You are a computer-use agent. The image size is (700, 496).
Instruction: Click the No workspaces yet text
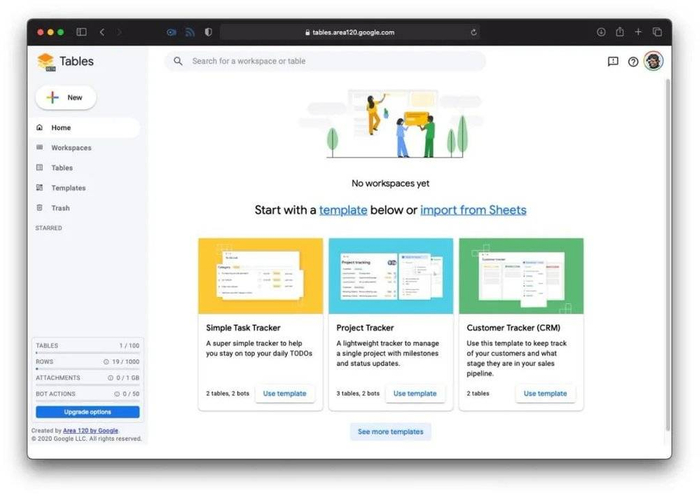(391, 183)
